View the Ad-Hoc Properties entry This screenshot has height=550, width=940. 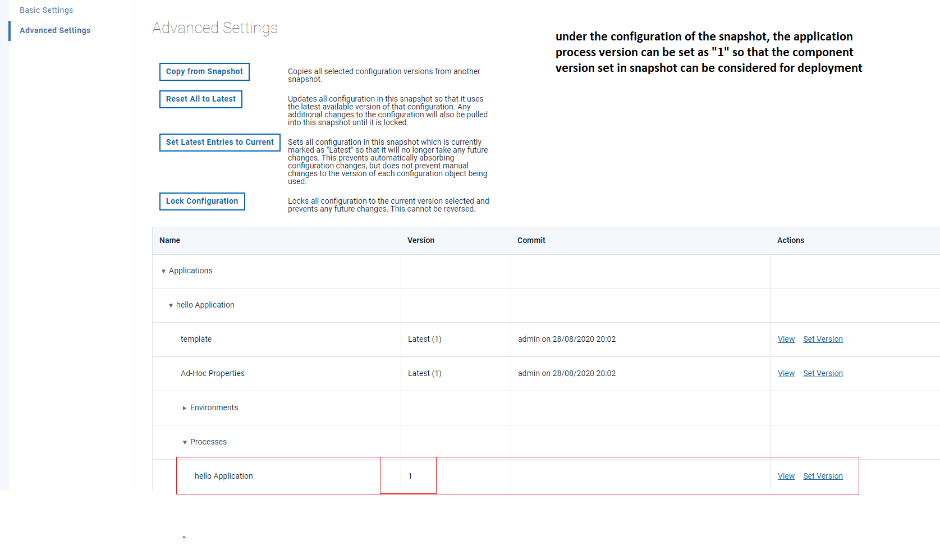786,373
